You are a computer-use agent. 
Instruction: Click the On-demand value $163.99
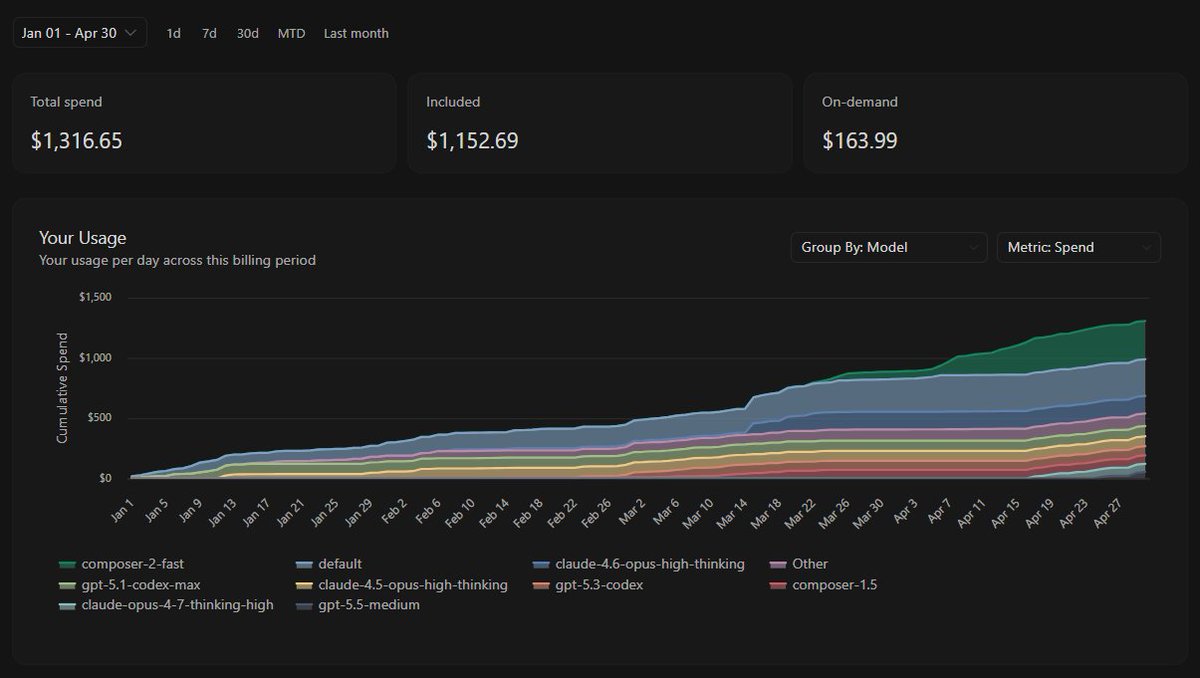tap(860, 141)
